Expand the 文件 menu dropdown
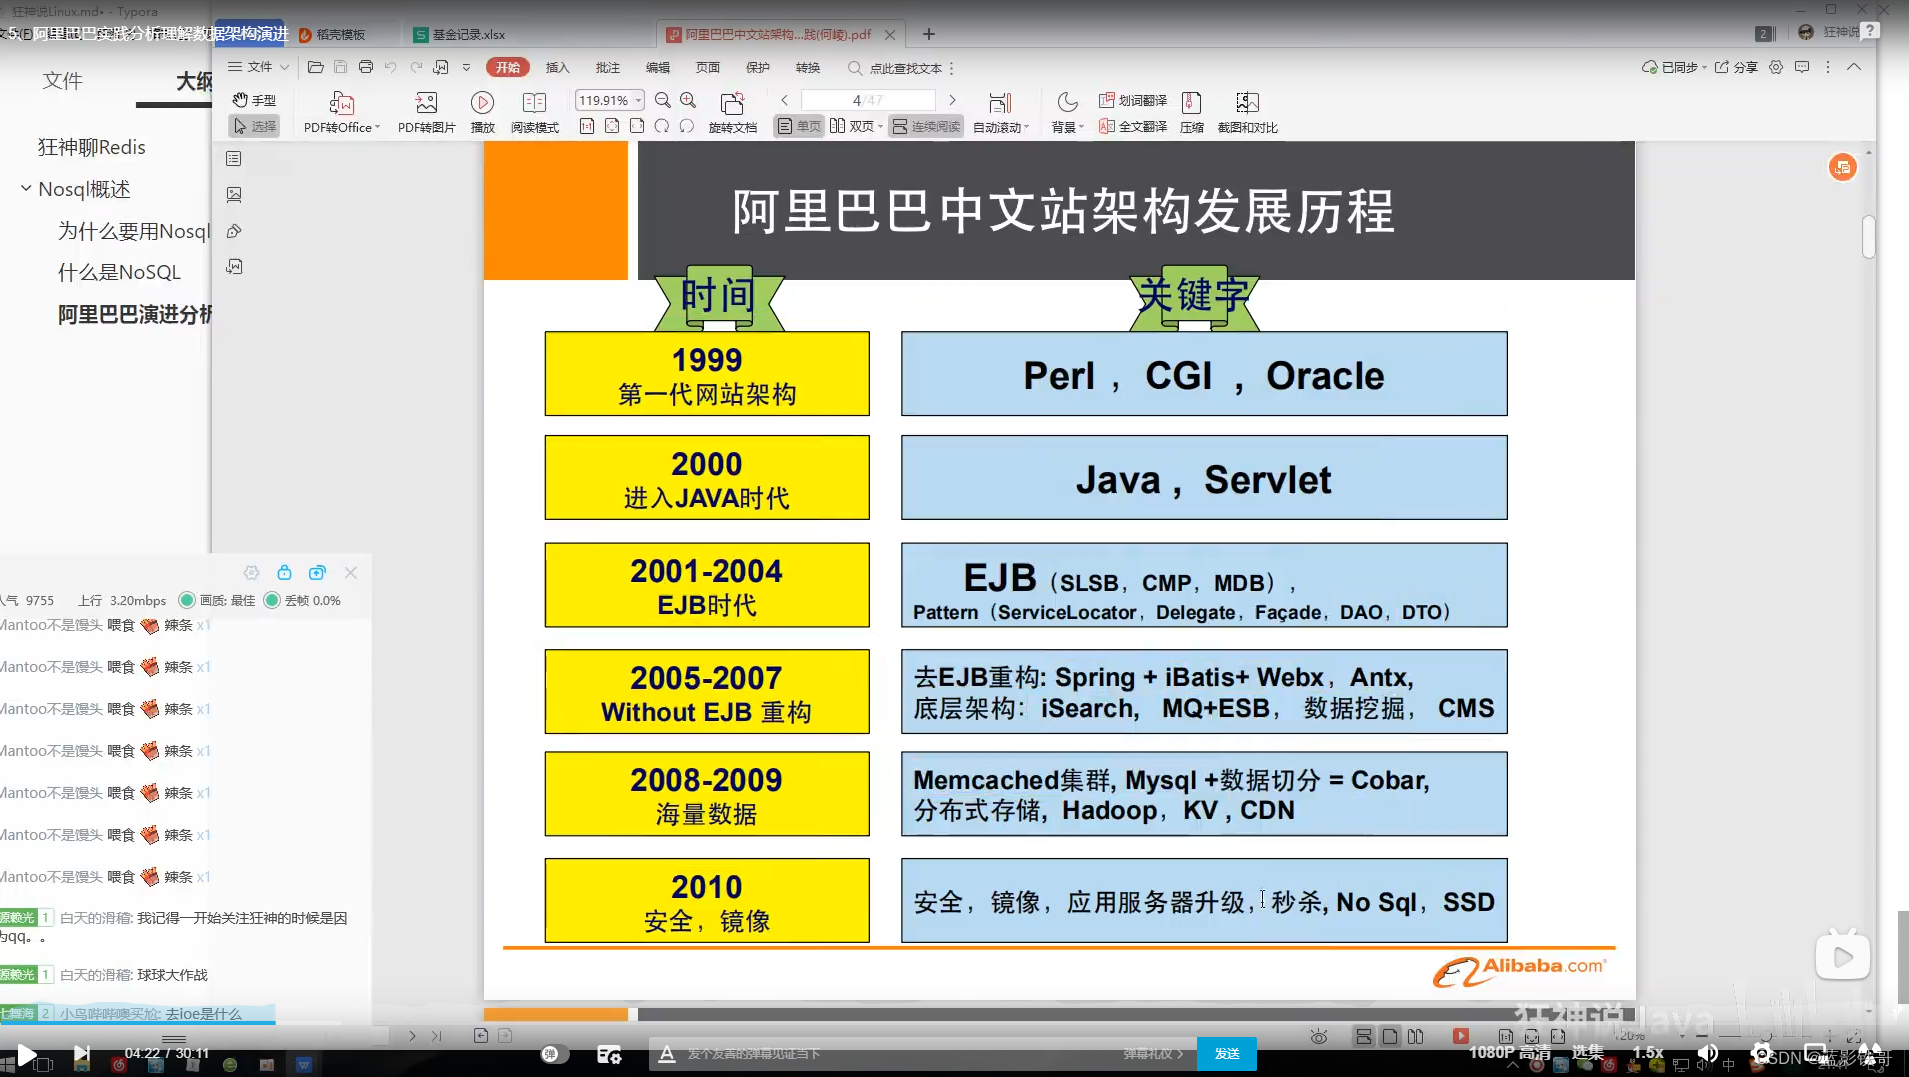Screen dimensions: 1909x1077 tap(259, 67)
